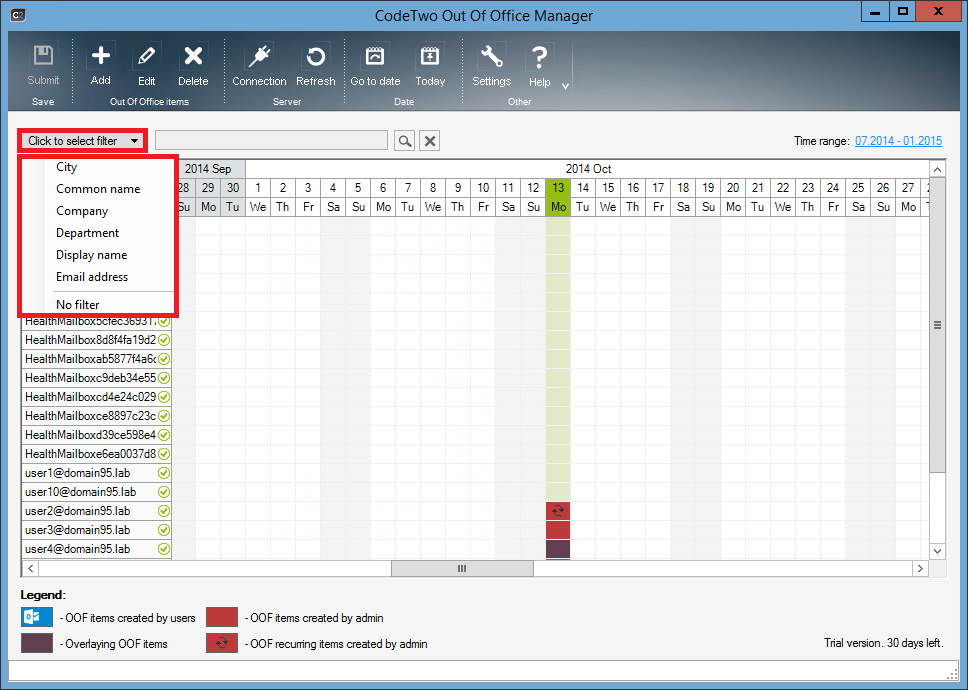The height and width of the screenshot is (690, 968).
Task: Select the user1@domain95.lab row
Action: coord(96,473)
